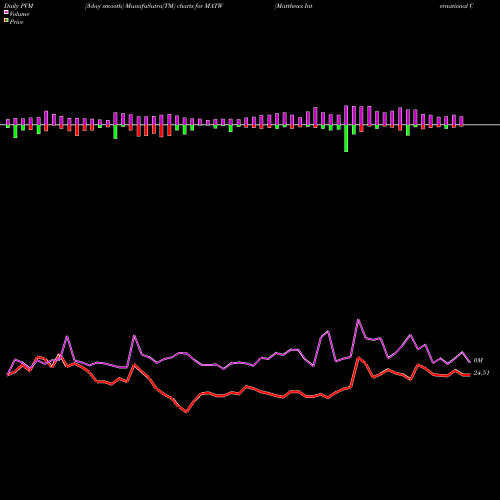Click the 'Matthews Int' company name text

pyautogui.click(x=294, y=6)
